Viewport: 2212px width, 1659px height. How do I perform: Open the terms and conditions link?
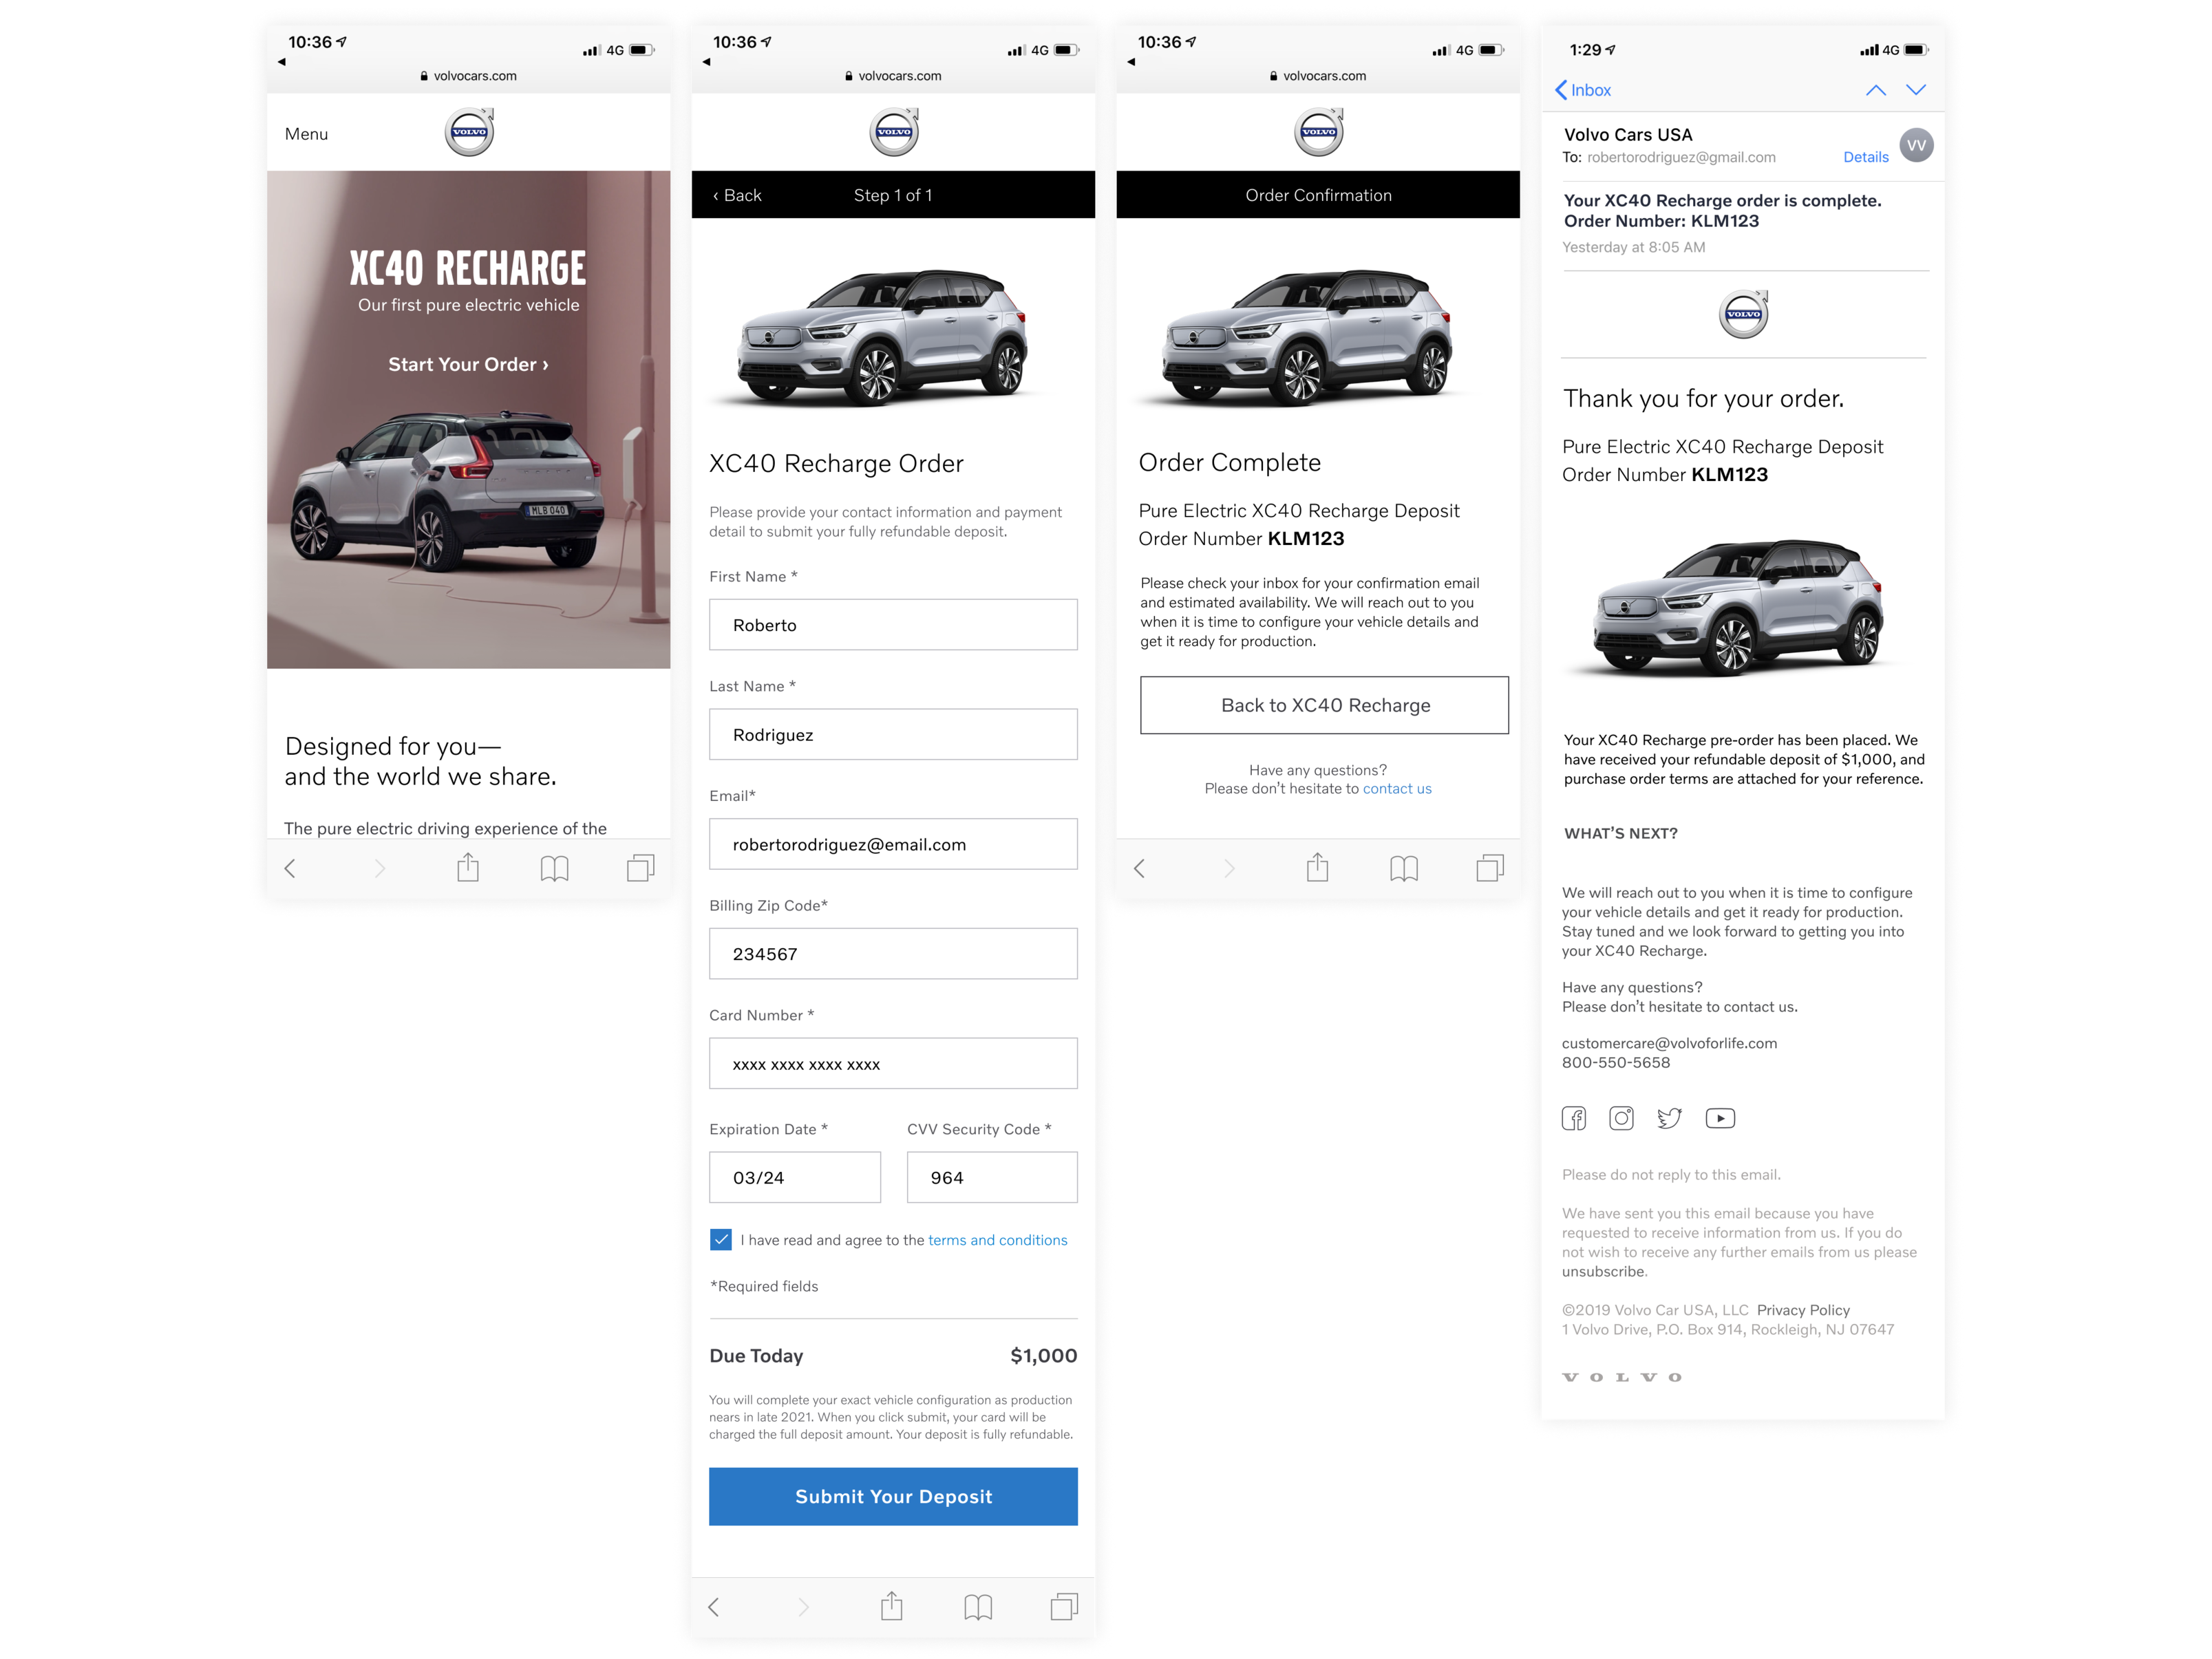click(997, 1240)
